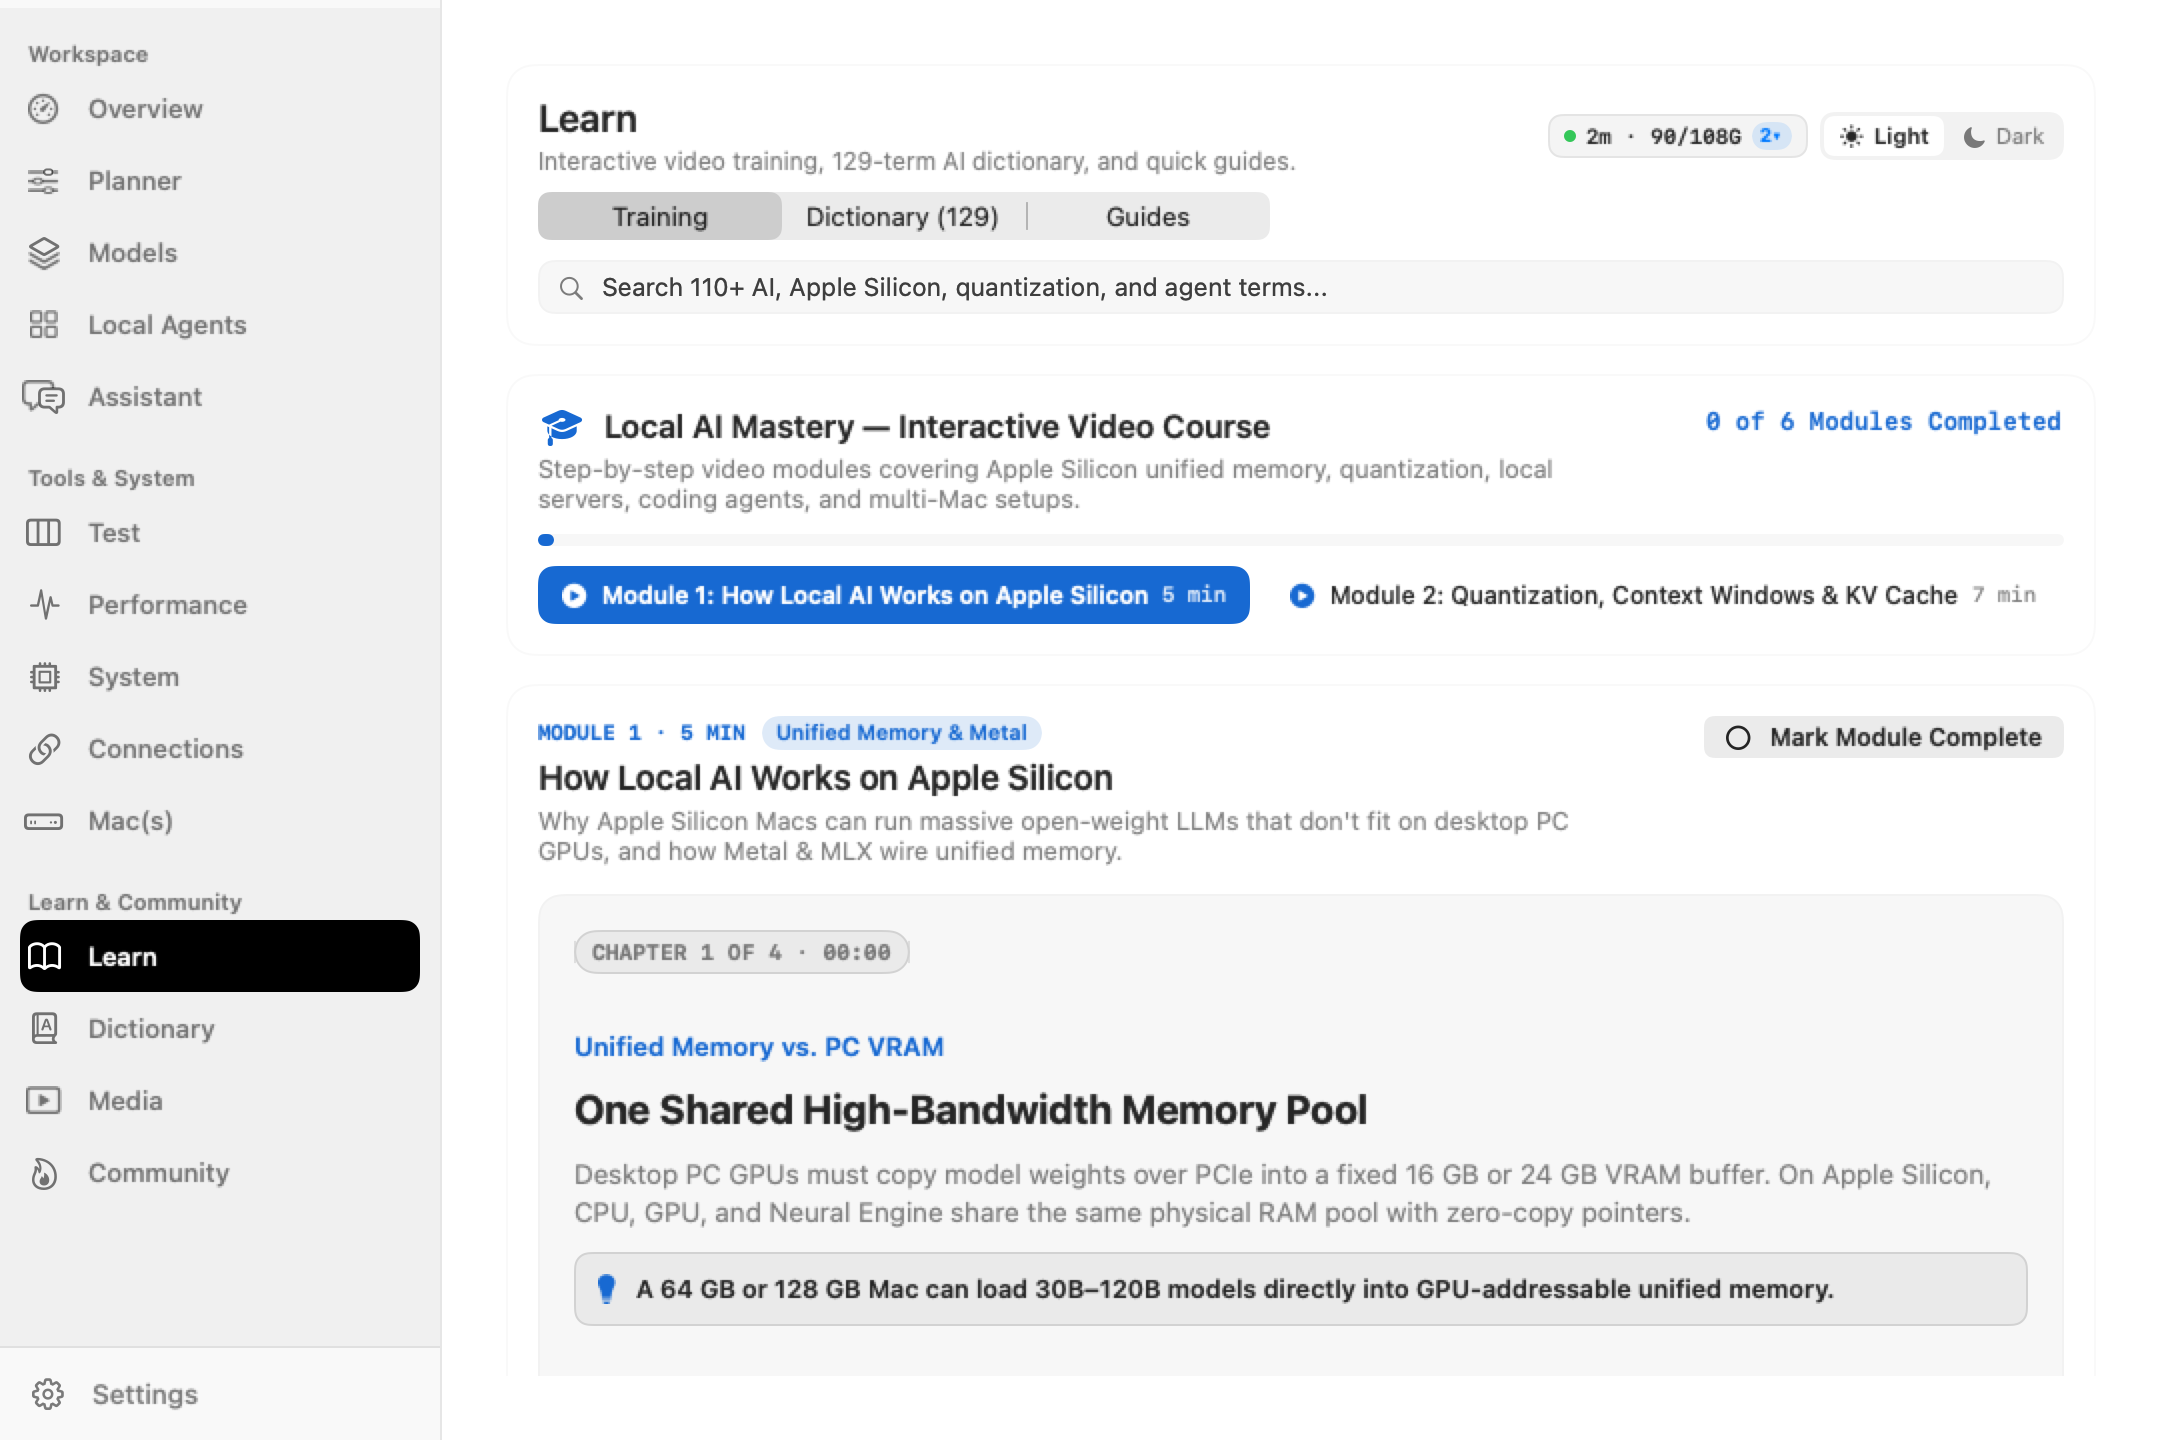Open Models via the stacked layers icon
2160x1440 pixels.
pos(43,253)
